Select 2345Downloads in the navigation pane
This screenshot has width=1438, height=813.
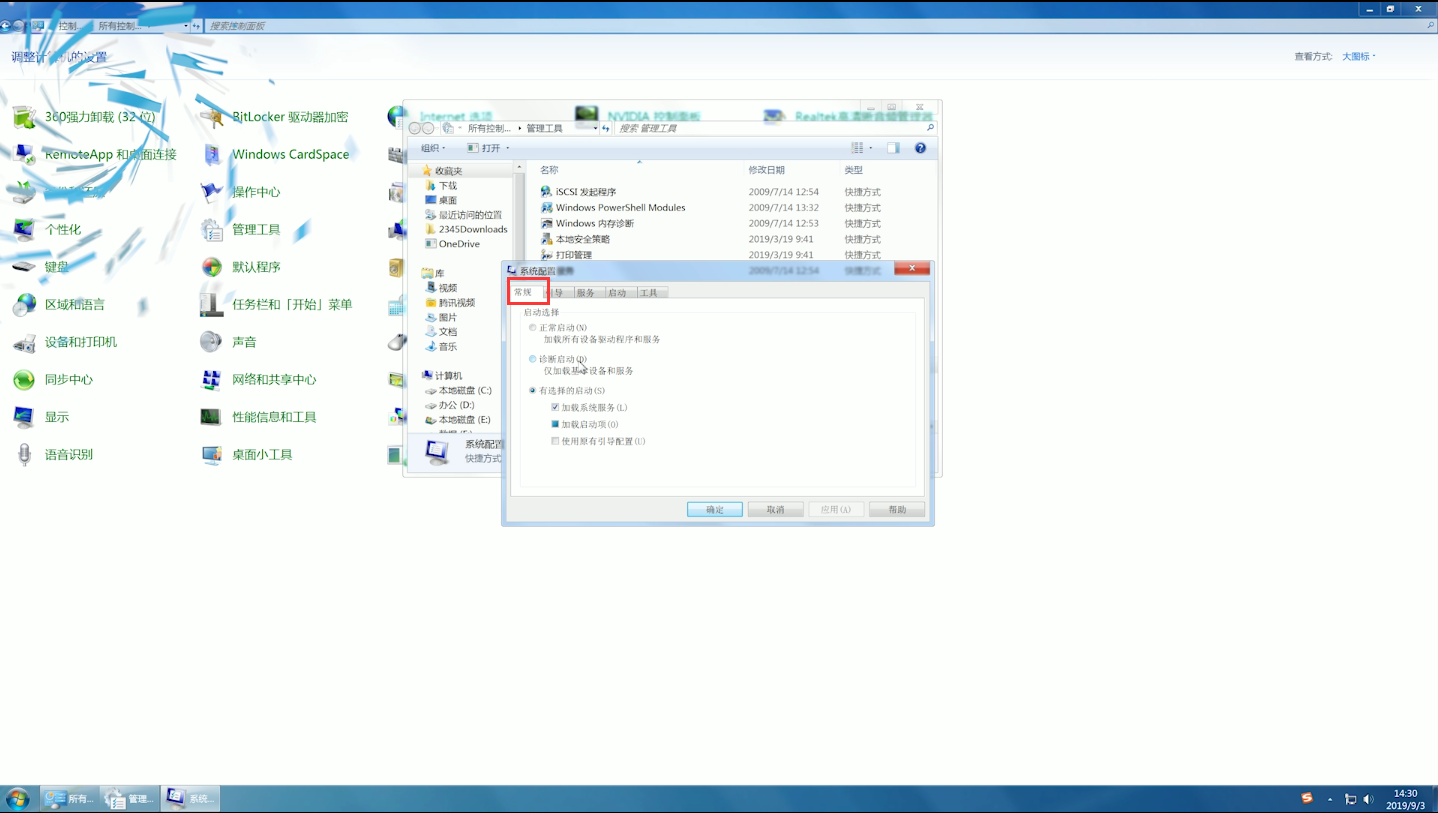pyautogui.click(x=466, y=229)
